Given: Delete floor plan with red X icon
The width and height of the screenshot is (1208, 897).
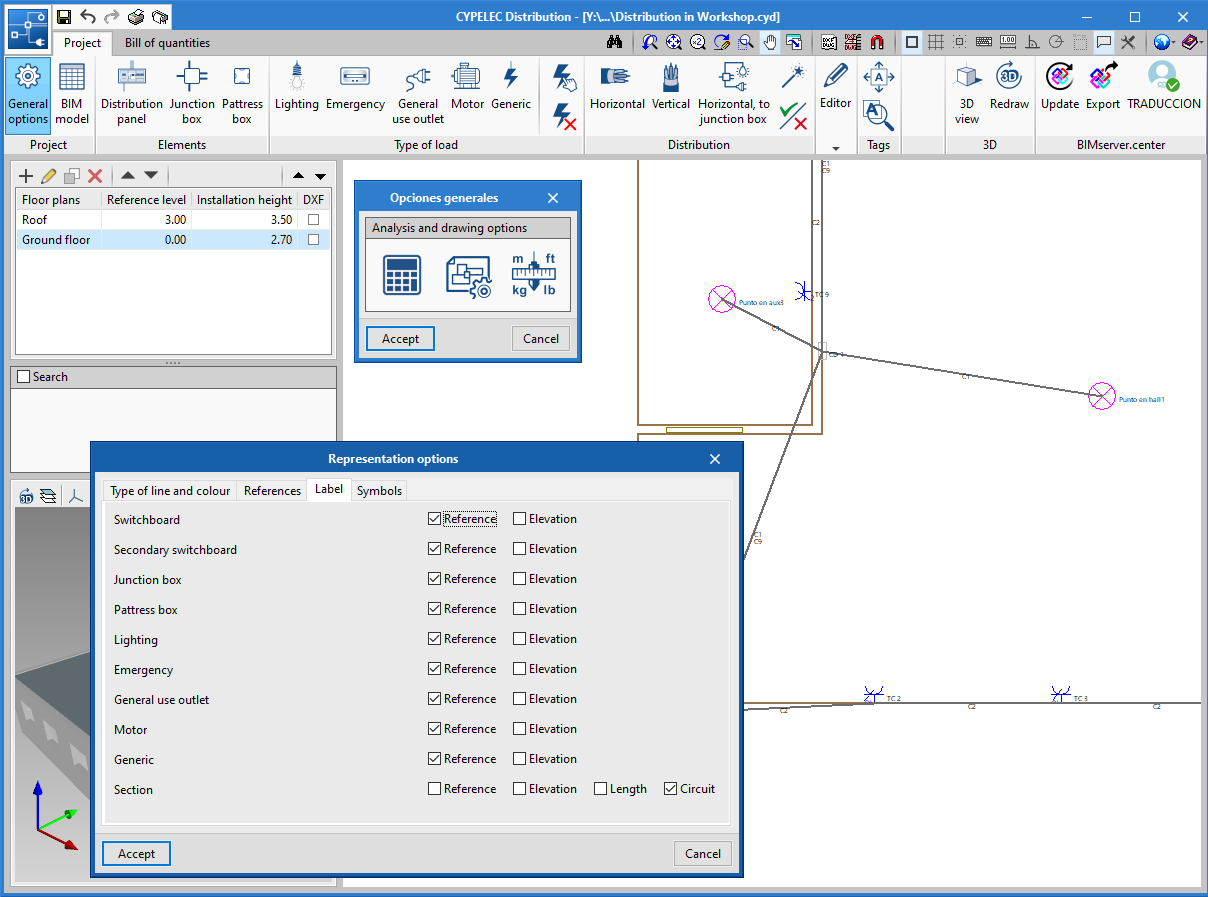Looking at the screenshot, I should coord(95,176).
